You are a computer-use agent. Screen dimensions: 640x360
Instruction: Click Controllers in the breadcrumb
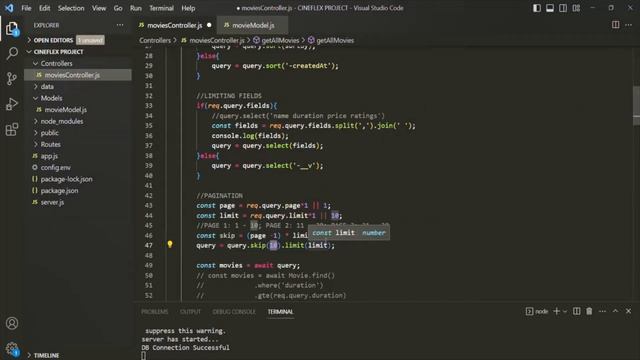tap(155, 40)
